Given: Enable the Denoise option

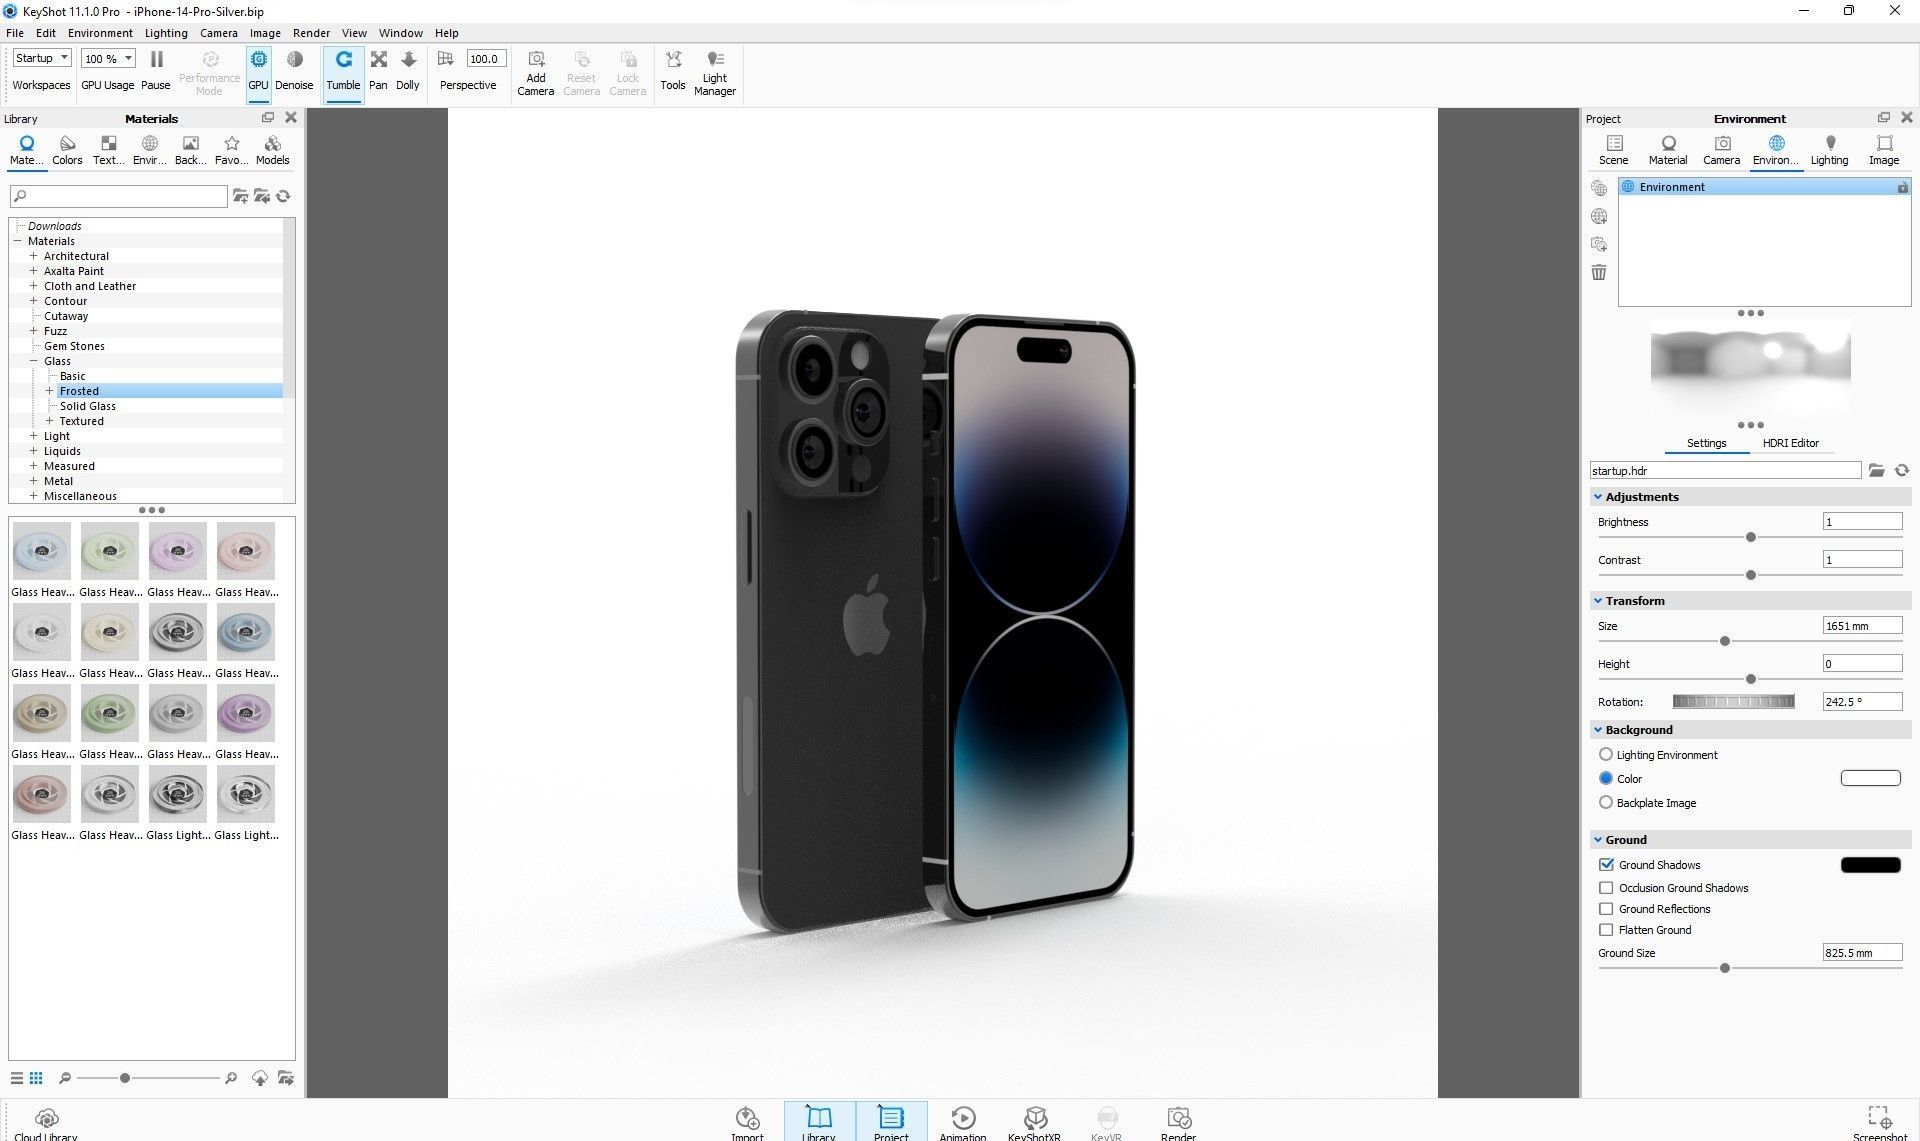Looking at the screenshot, I should [x=294, y=70].
